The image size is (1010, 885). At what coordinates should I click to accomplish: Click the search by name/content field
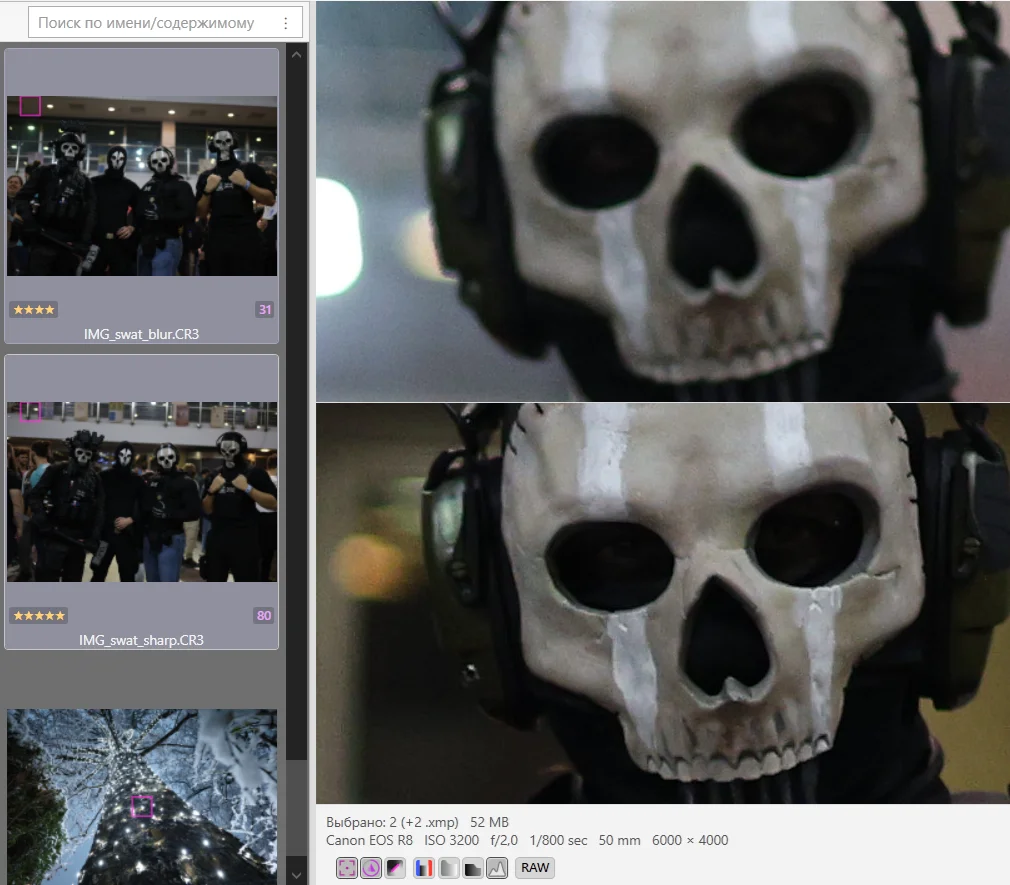coord(166,23)
